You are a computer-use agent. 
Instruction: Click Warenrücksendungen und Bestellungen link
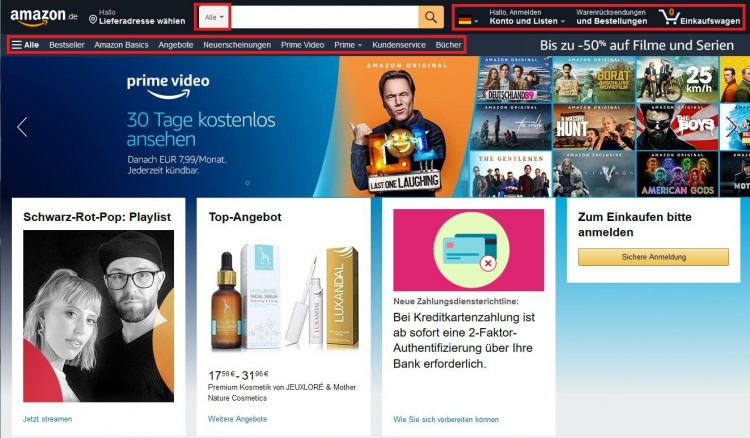pos(611,17)
